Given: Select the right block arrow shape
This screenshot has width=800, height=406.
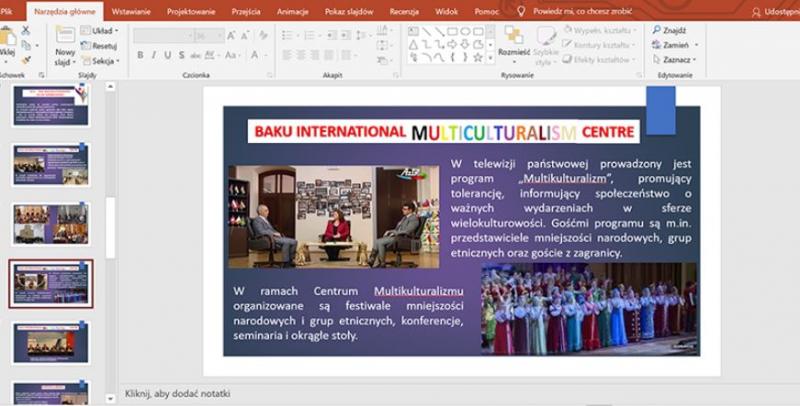Looking at the screenshot, I should pos(452,45).
